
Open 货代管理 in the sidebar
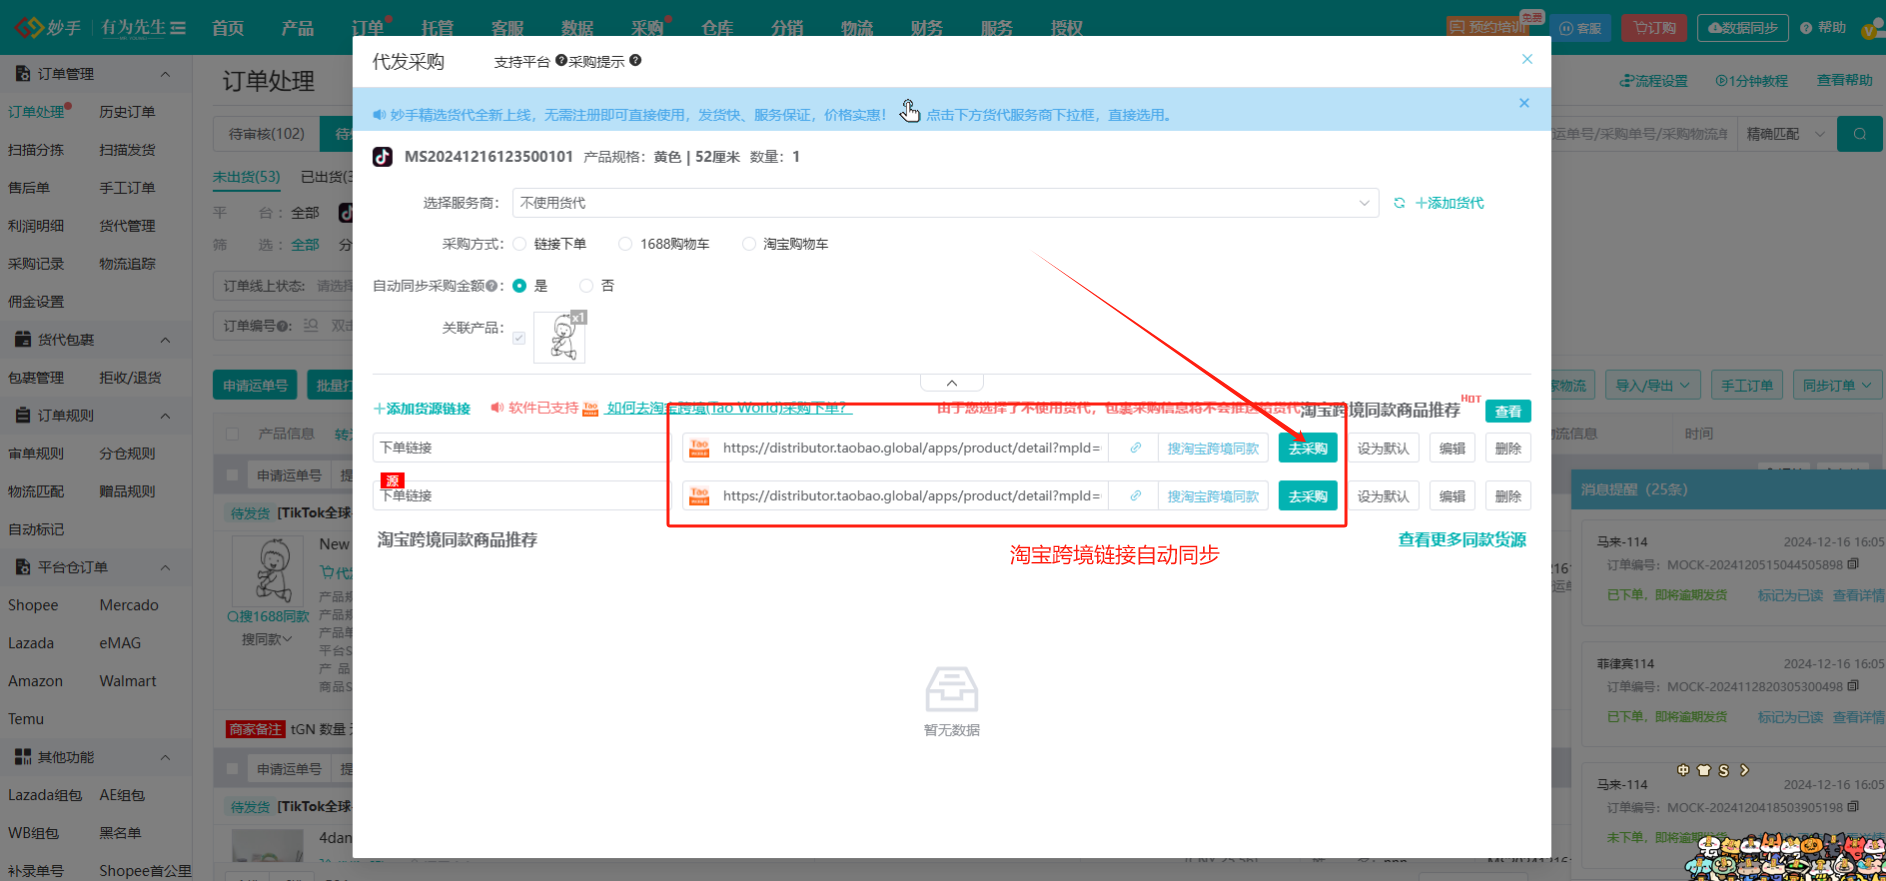coord(127,226)
